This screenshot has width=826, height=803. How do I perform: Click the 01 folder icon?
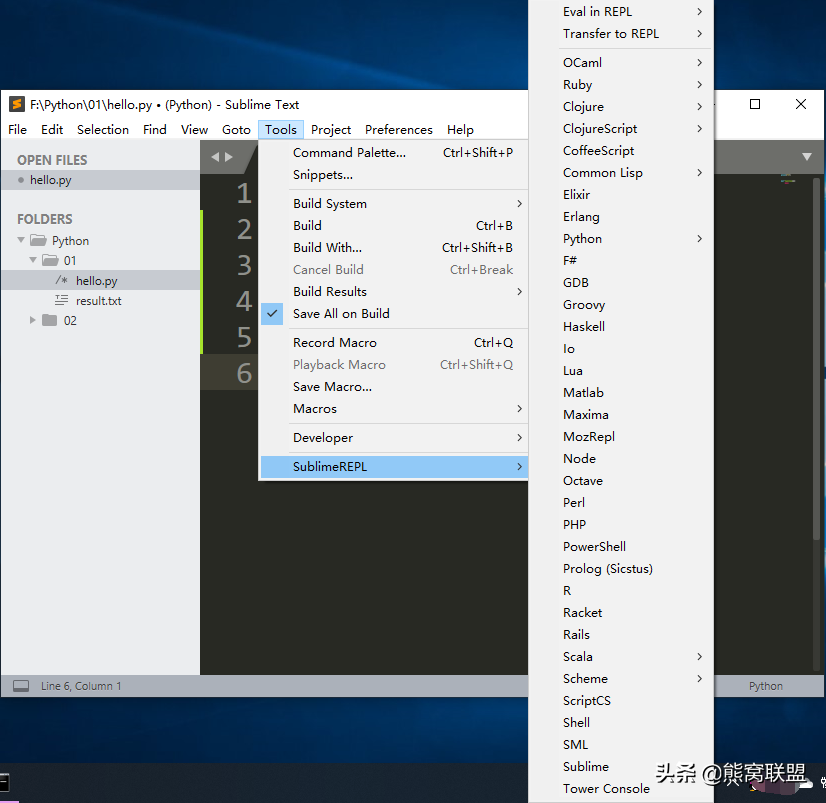(x=51, y=260)
